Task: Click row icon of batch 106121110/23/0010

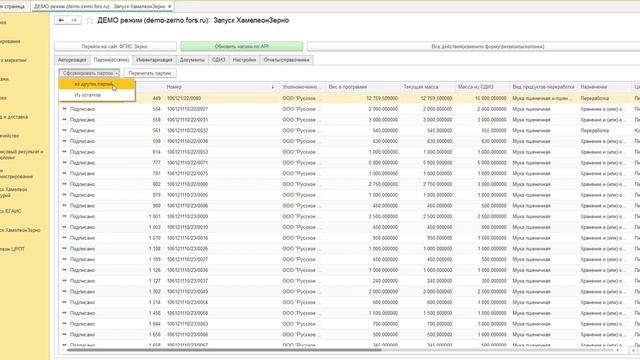Action: (64, 227)
